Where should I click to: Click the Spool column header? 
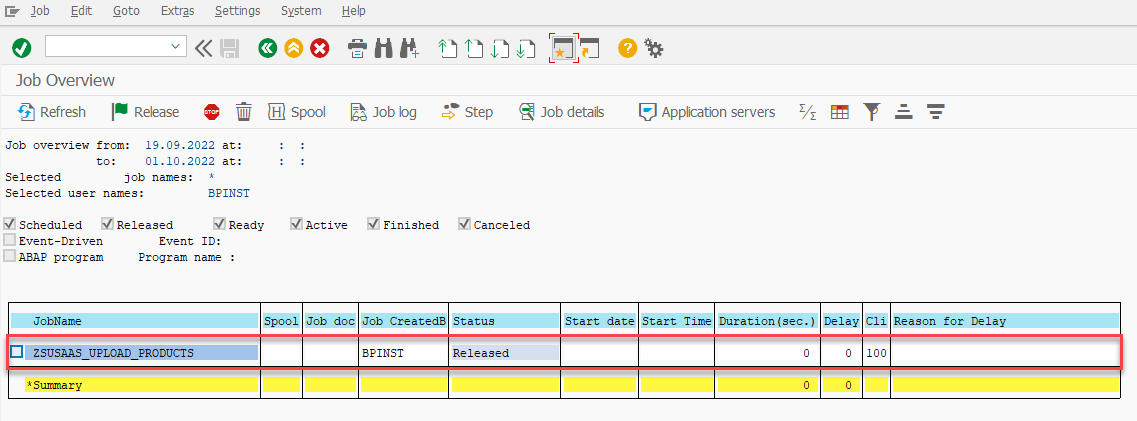tap(281, 321)
